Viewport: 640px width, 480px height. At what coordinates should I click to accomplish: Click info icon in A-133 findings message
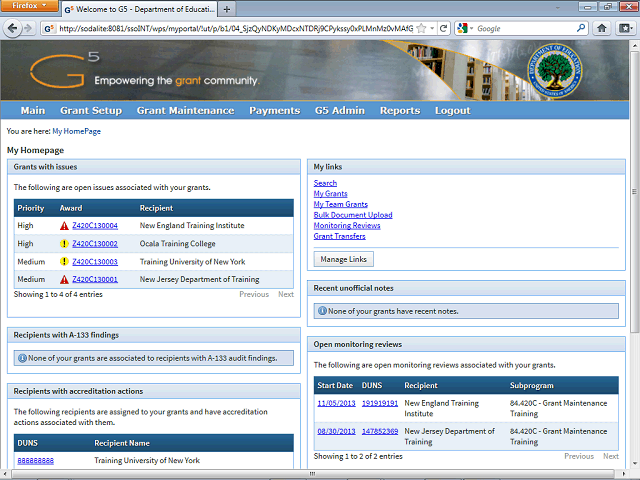point(22,358)
